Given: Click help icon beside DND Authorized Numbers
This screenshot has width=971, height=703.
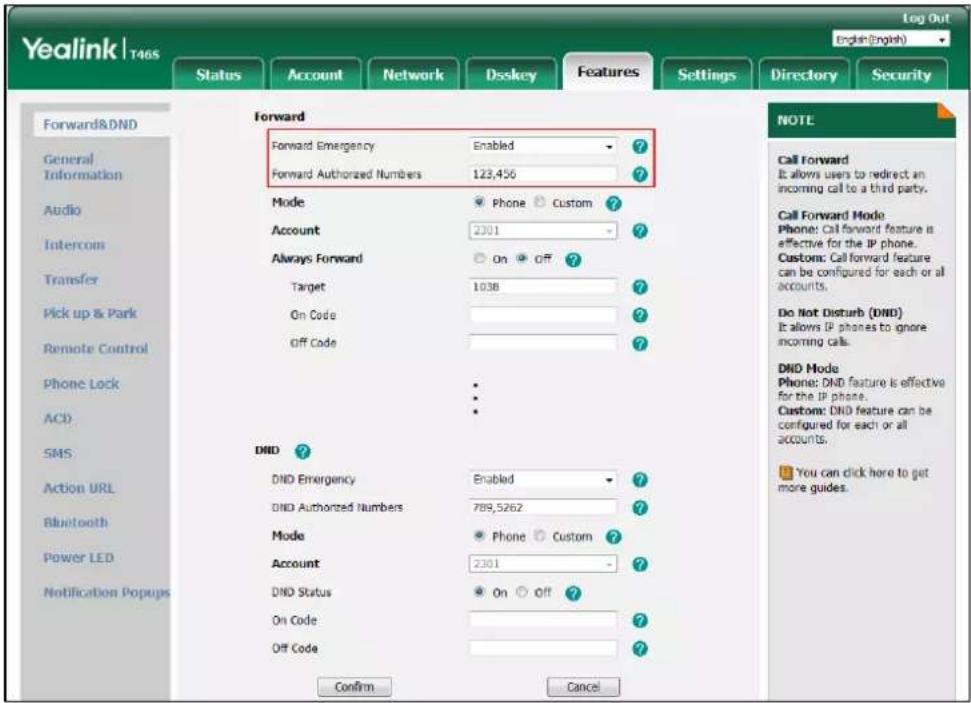Looking at the screenshot, I should (640, 508).
